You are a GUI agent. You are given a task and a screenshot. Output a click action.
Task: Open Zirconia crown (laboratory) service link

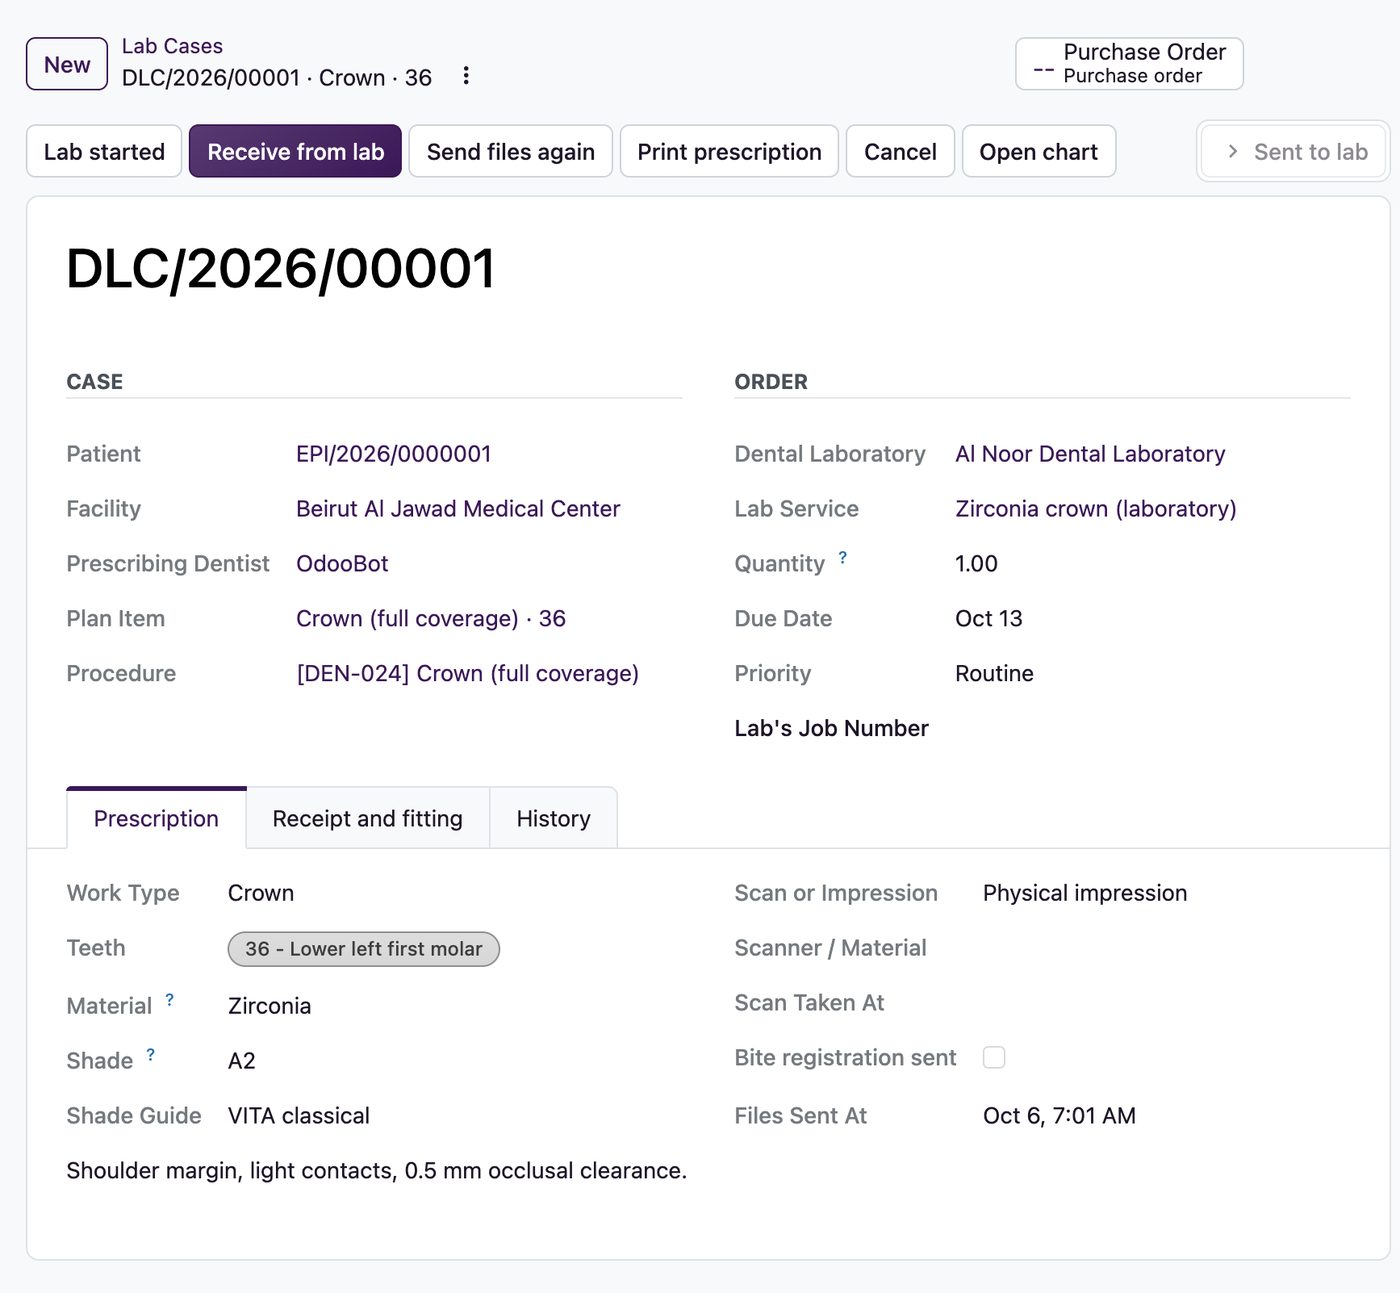coord(1096,509)
